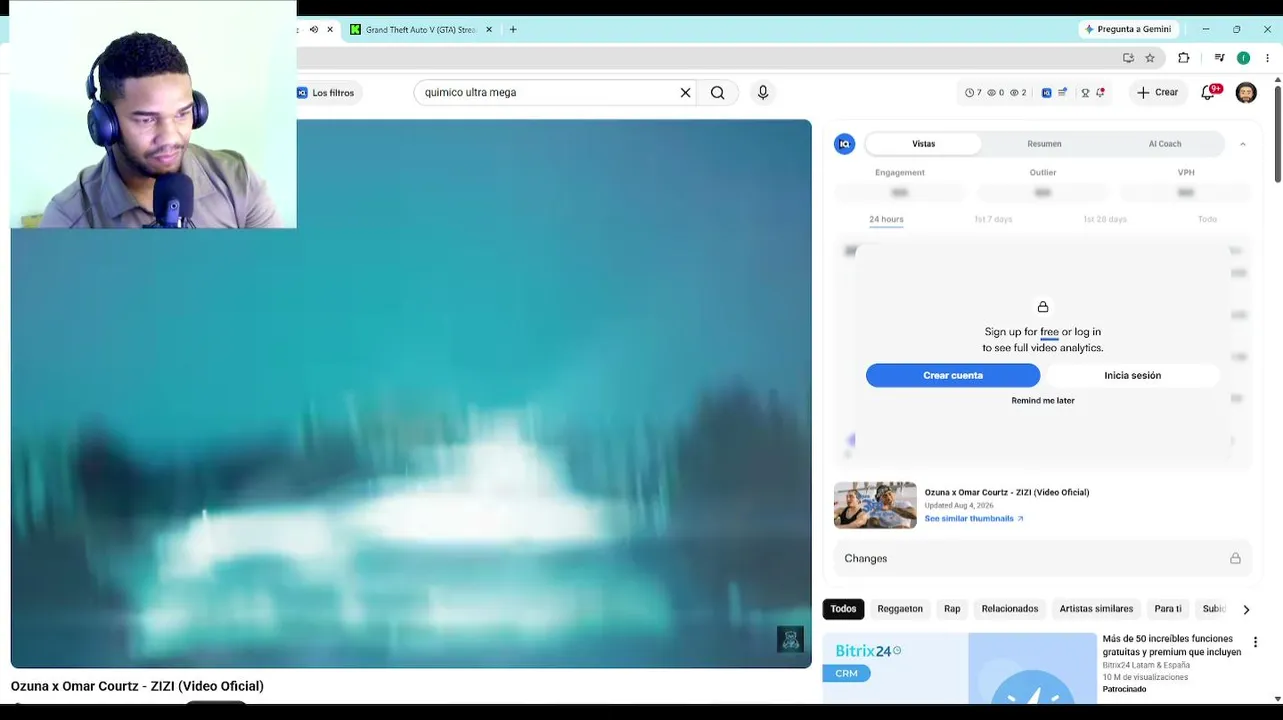Select the 1st 7 days time range
This screenshot has width=1283, height=720.
(993, 219)
